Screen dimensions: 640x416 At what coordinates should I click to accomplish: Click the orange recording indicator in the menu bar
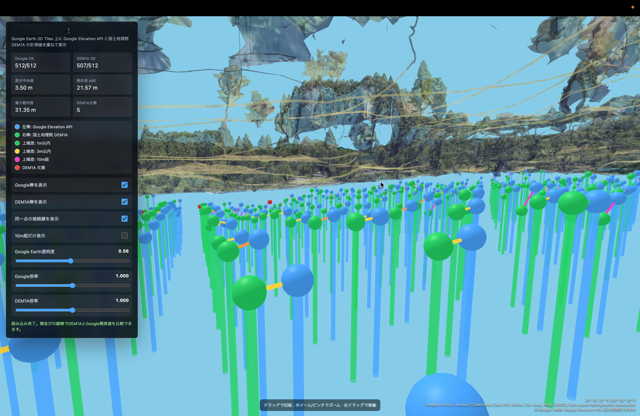click(x=633, y=7)
